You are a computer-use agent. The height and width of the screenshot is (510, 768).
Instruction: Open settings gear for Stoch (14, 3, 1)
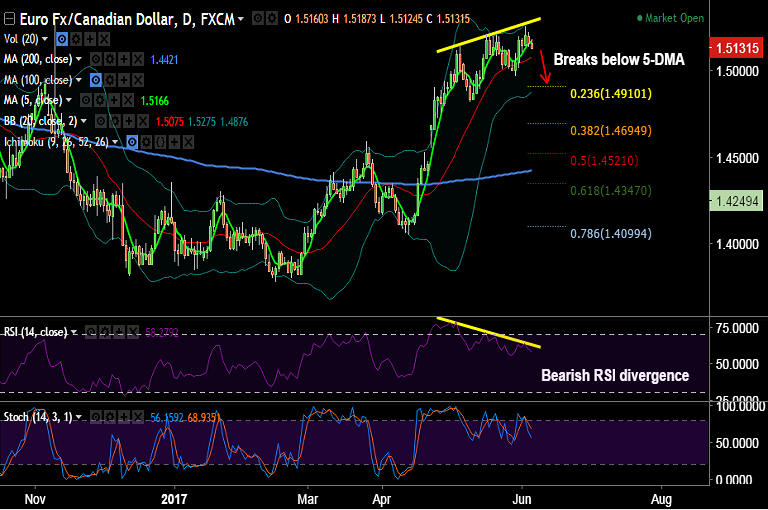coord(110,417)
